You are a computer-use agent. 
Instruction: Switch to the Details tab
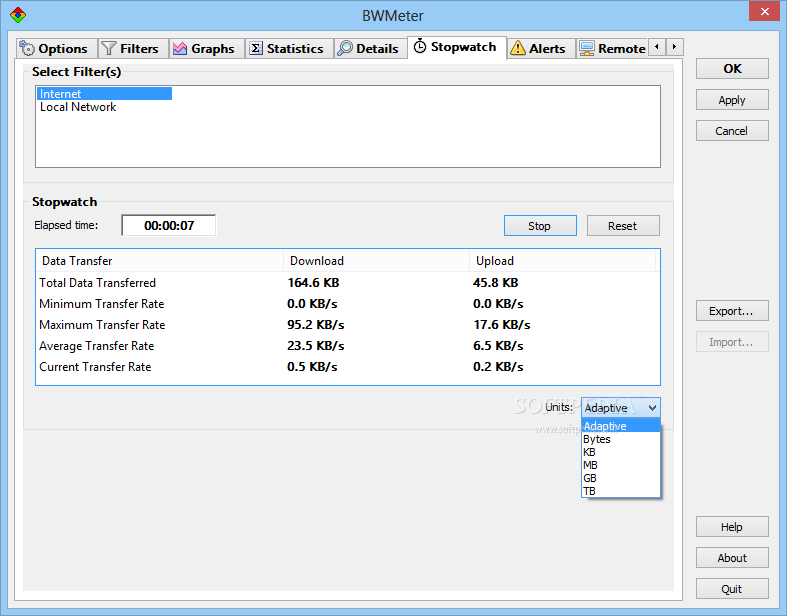coord(370,49)
